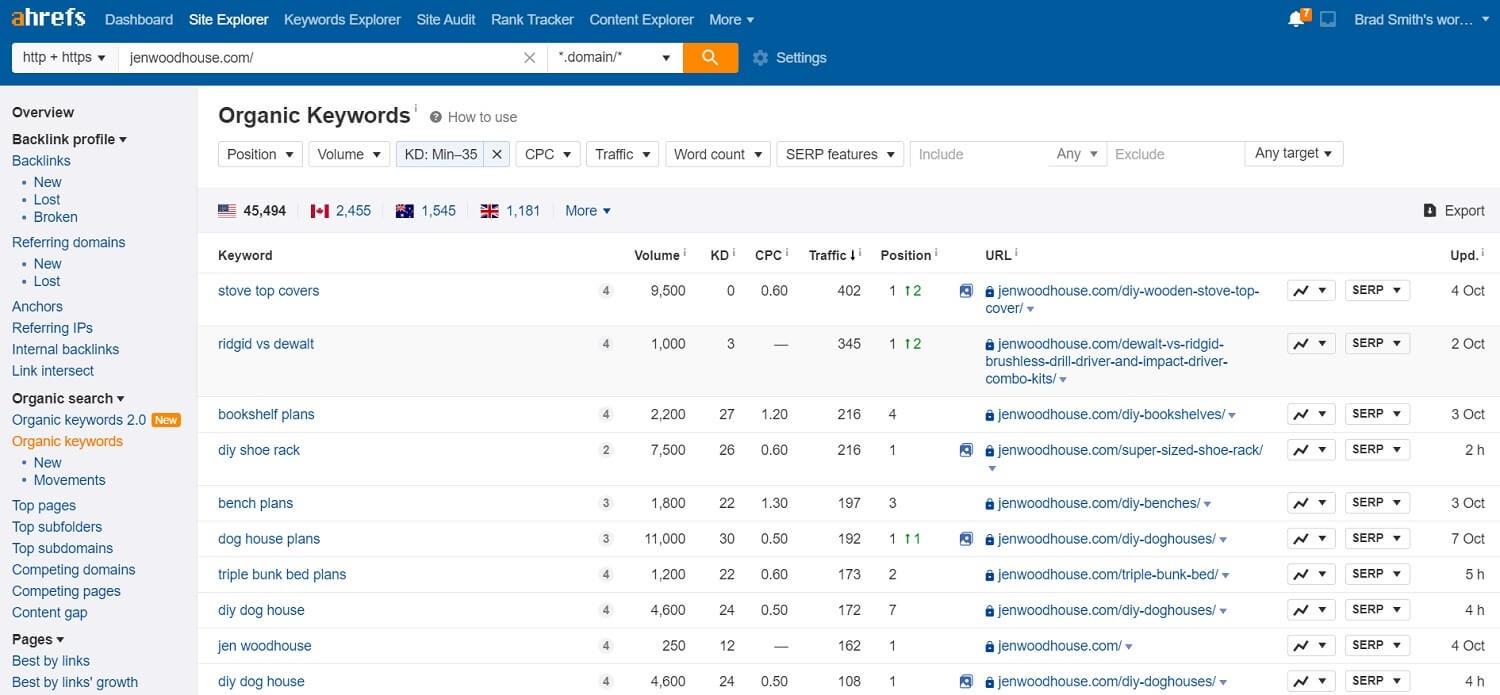Open the Volume filter dropdown
The height and width of the screenshot is (695, 1500).
pyautogui.click(x=349, y=154)
